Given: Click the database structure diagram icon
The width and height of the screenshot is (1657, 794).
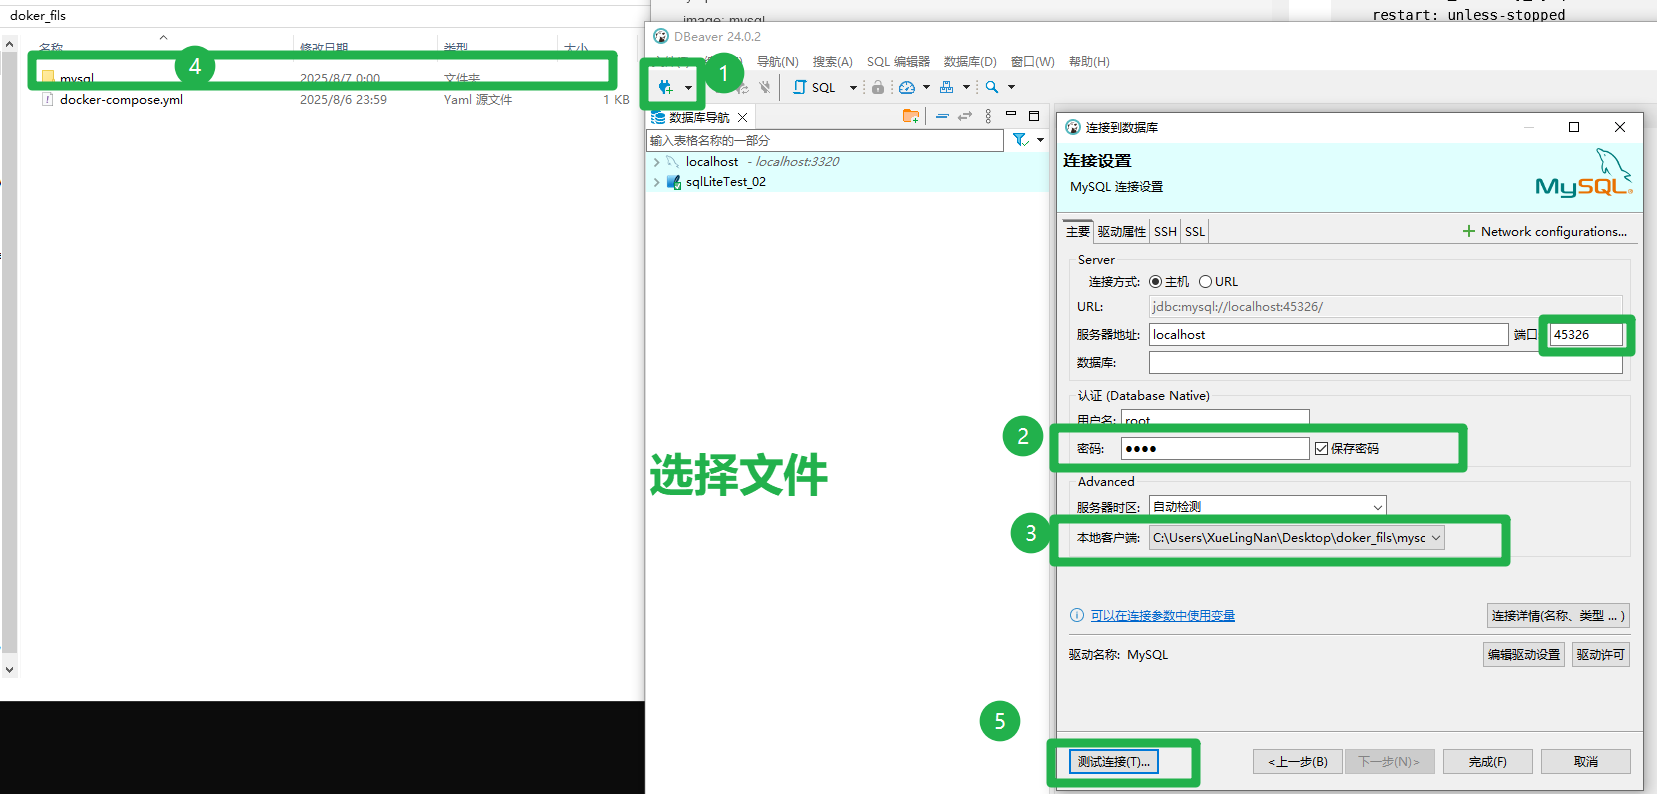Looking at the screenshot, I should [x=947, y=87].
